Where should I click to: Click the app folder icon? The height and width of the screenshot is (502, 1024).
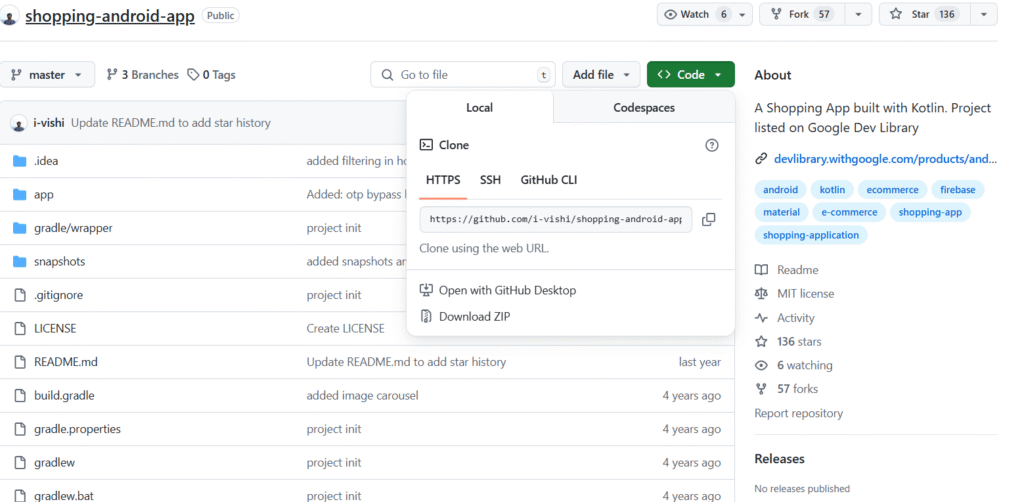[20, 195]
